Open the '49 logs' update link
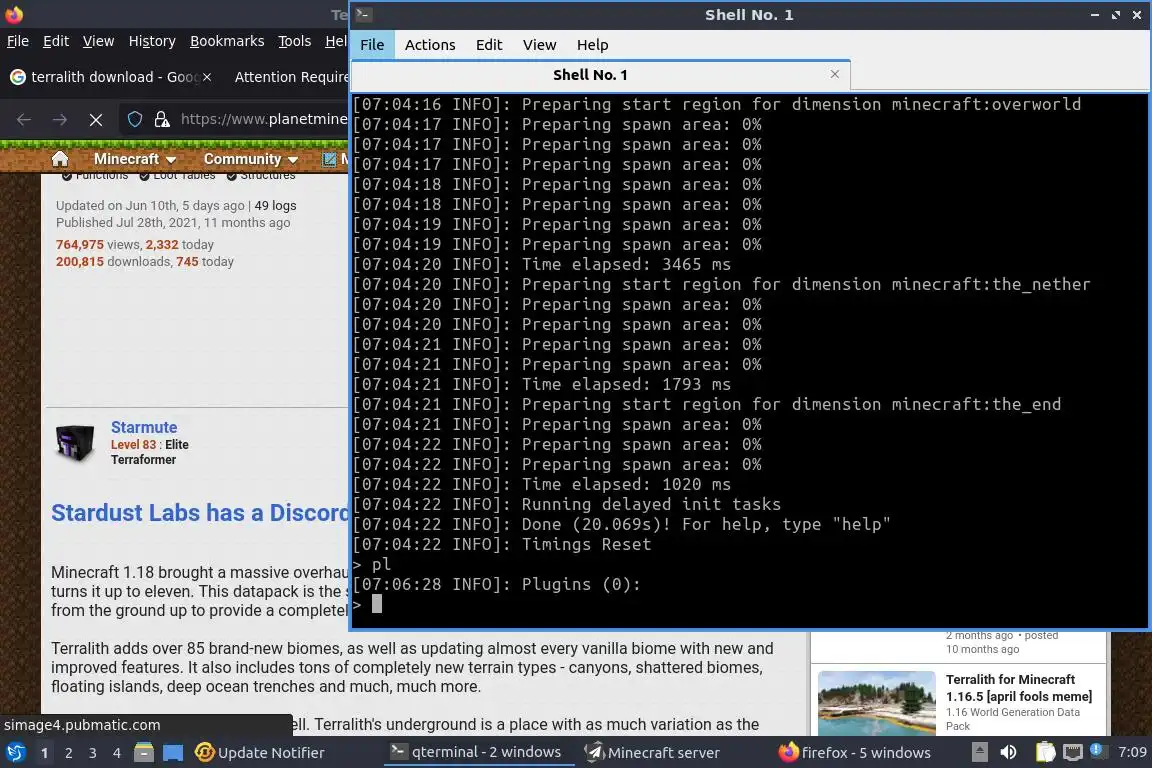Image resolution: width=1152 pixels, height=768 pixels. [x=276, y=206]
